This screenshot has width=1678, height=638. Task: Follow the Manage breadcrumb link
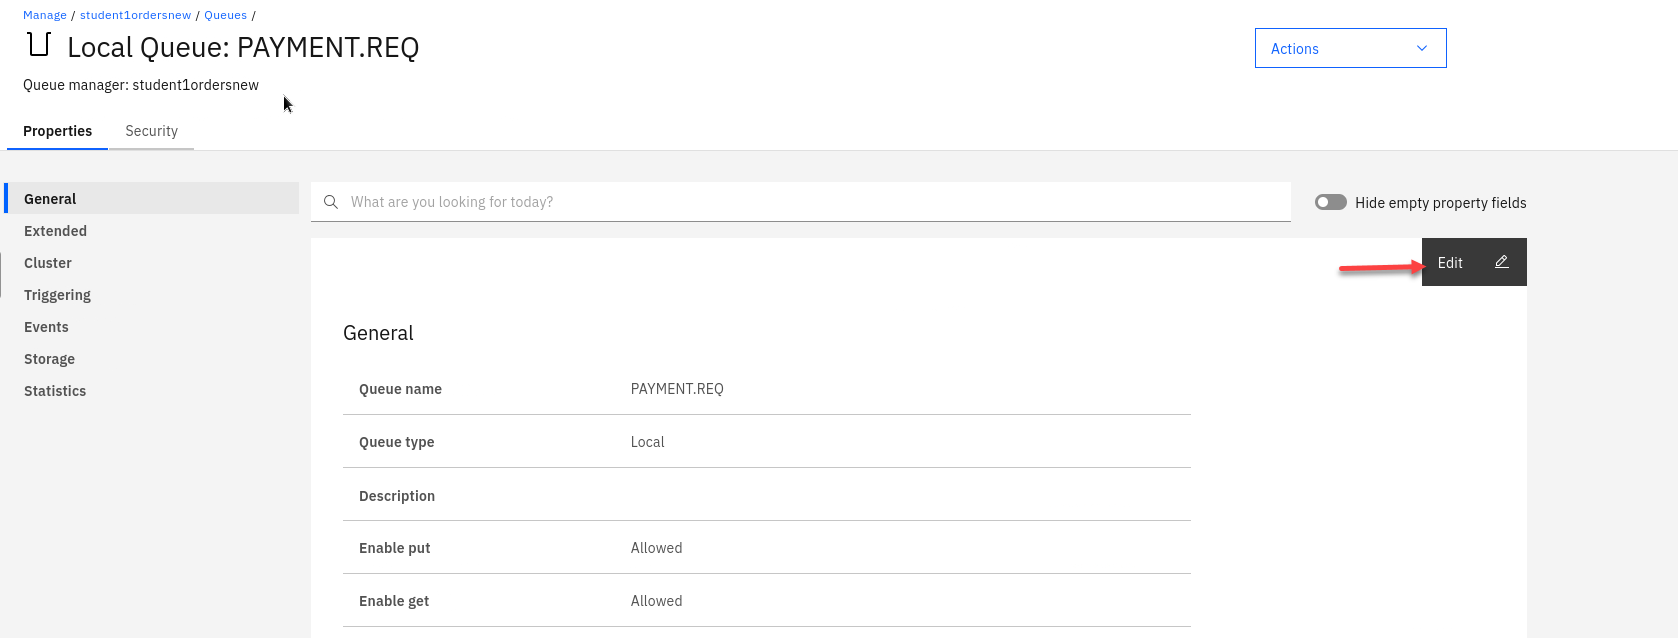point(45,15)
